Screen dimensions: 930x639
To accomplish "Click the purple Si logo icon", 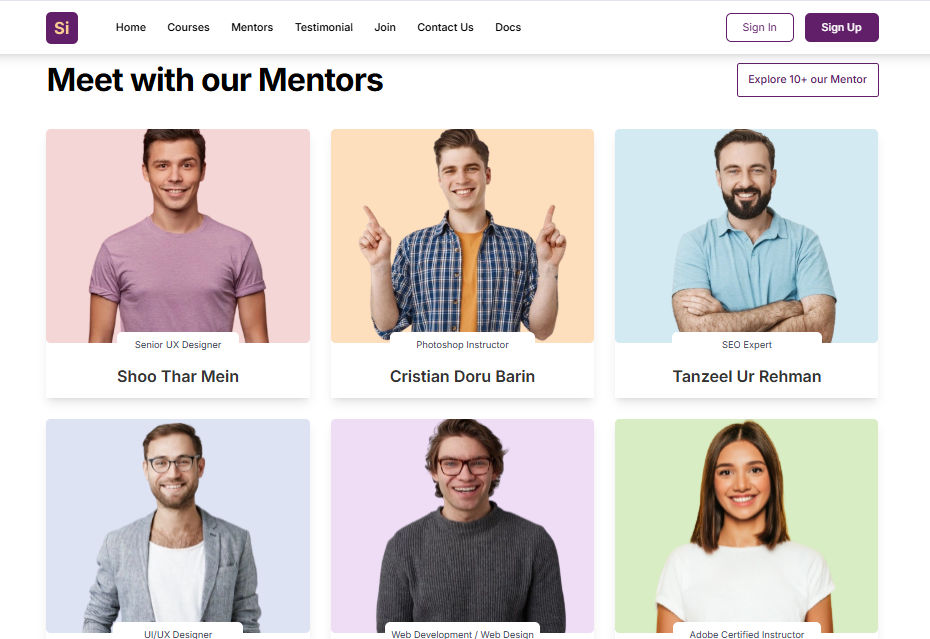I will coord(62,28).
